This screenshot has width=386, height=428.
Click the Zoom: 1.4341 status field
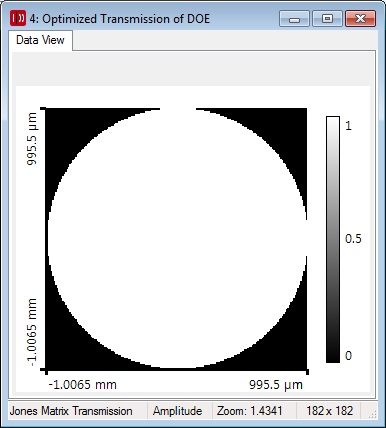point(250,411)
